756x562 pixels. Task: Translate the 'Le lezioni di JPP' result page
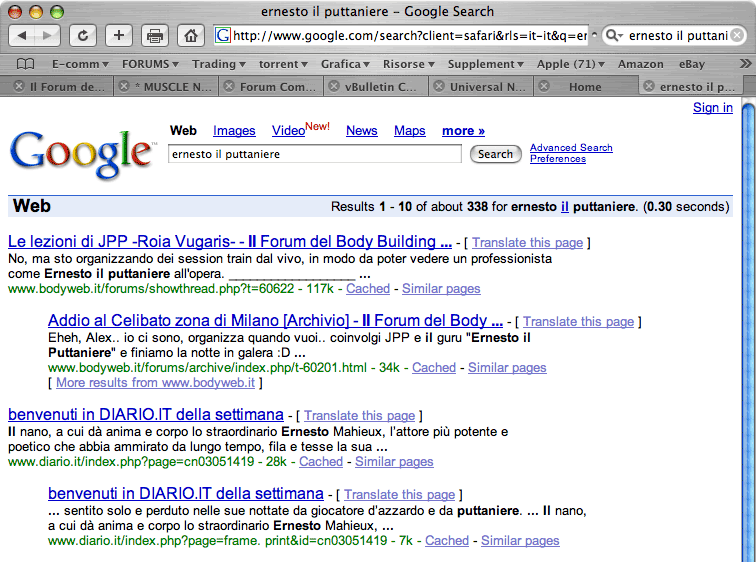tap(527, 242)
